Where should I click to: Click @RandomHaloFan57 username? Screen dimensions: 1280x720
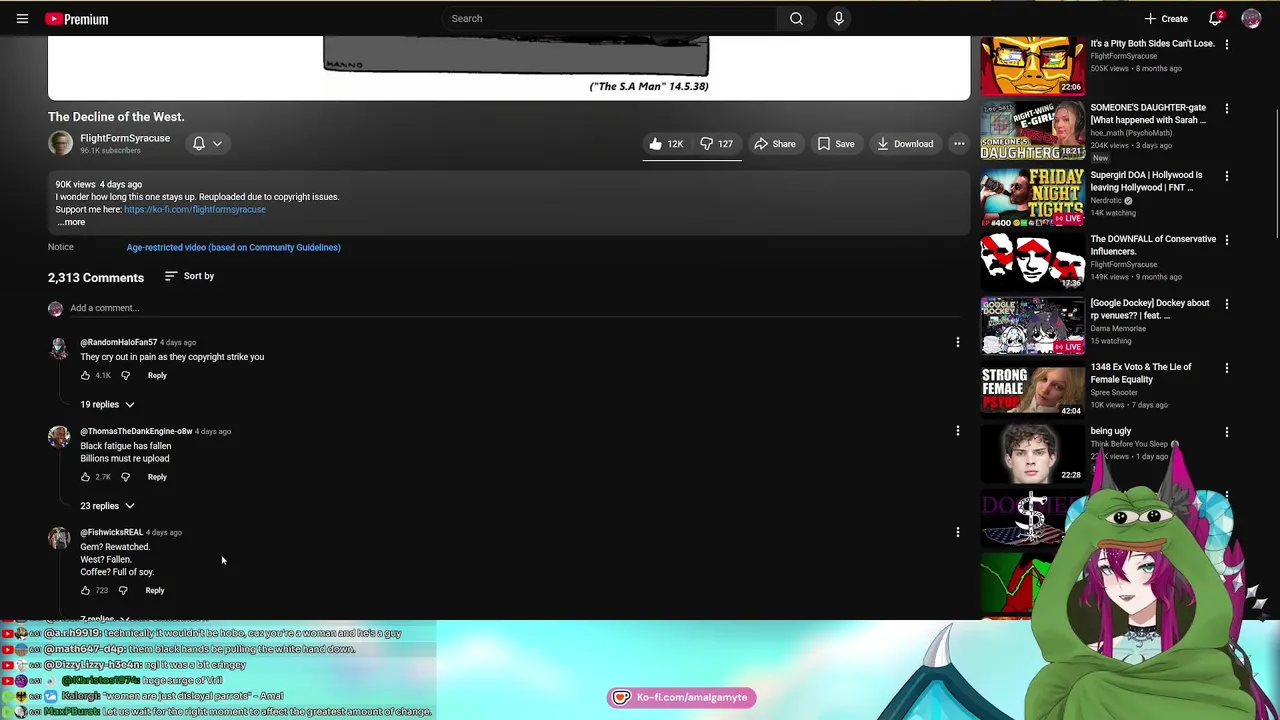(118, 342)
